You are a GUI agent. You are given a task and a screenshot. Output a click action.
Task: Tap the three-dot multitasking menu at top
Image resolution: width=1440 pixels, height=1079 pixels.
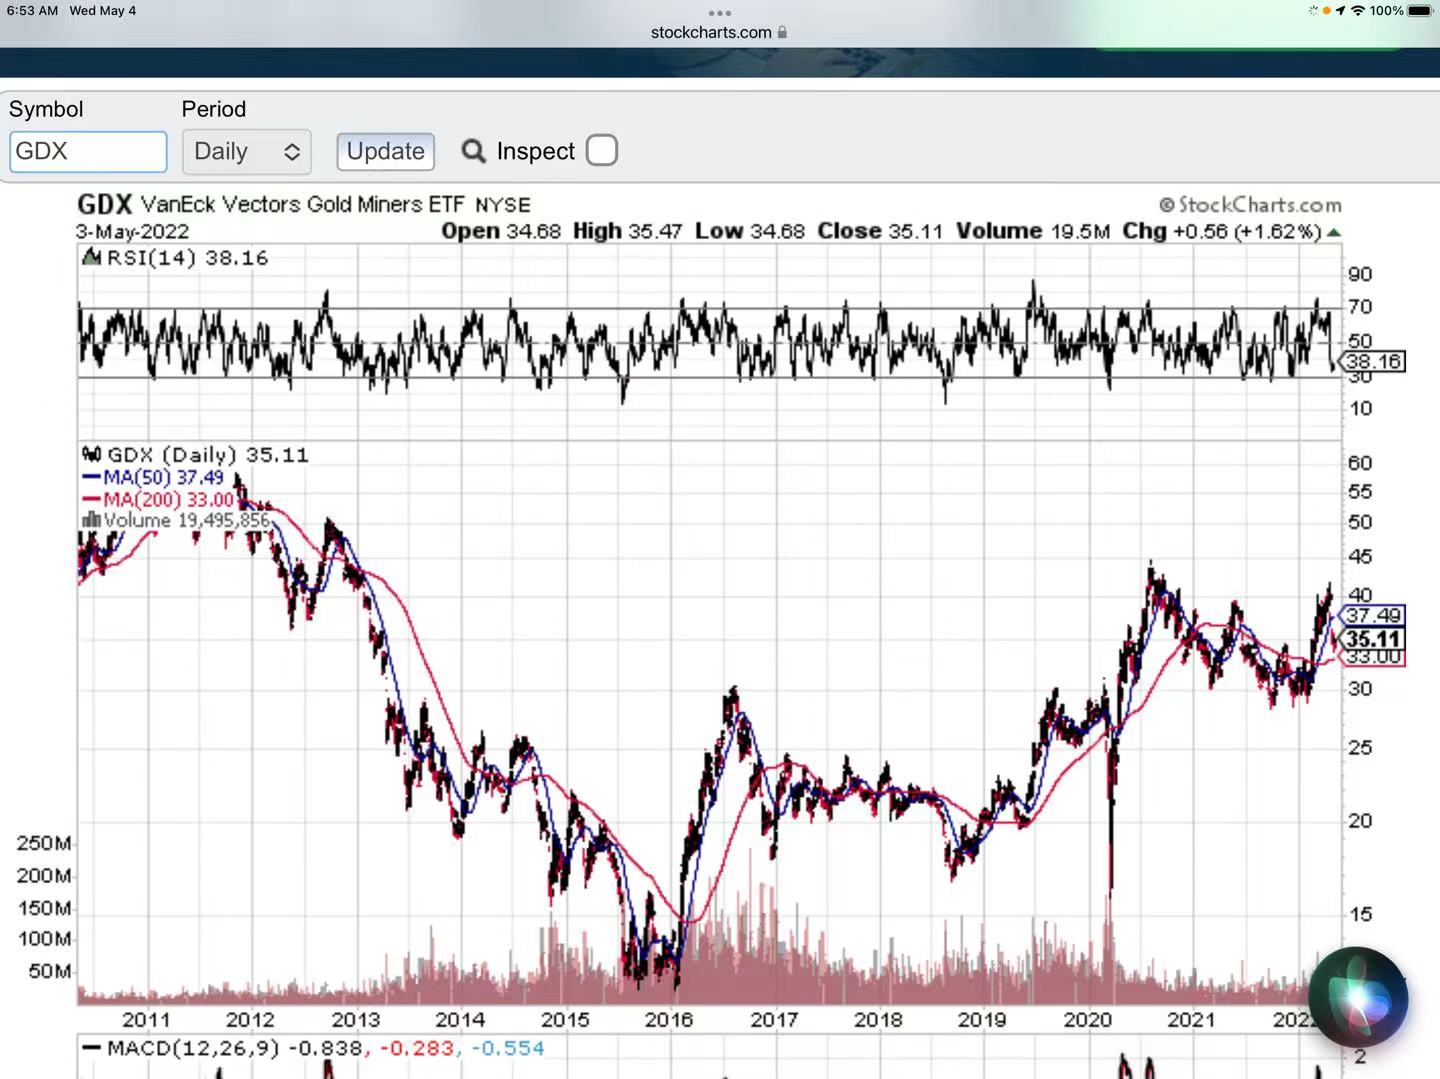[720, 13]
